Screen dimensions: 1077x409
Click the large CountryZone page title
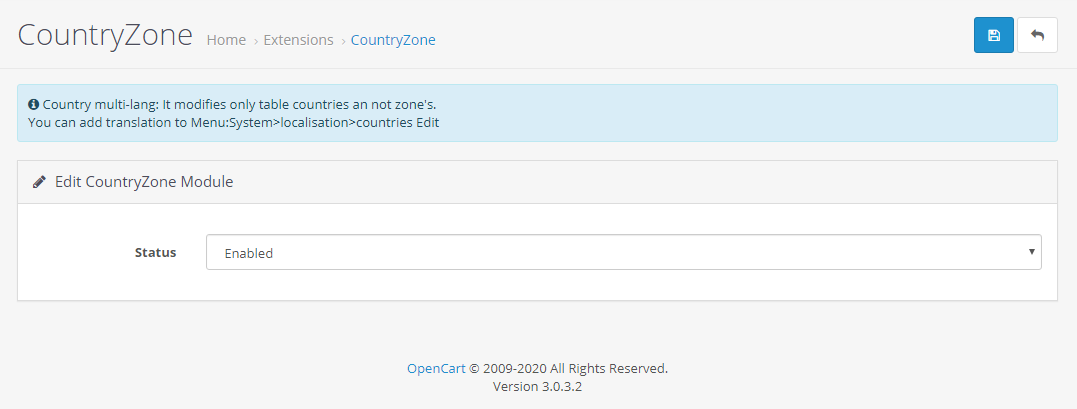[x=105, y=35]
